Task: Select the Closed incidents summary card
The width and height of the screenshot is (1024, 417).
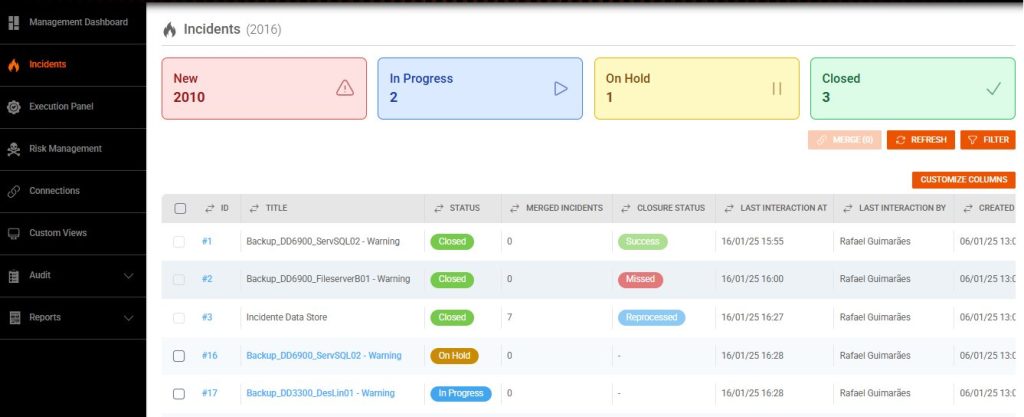Action: tap(912, 88)
